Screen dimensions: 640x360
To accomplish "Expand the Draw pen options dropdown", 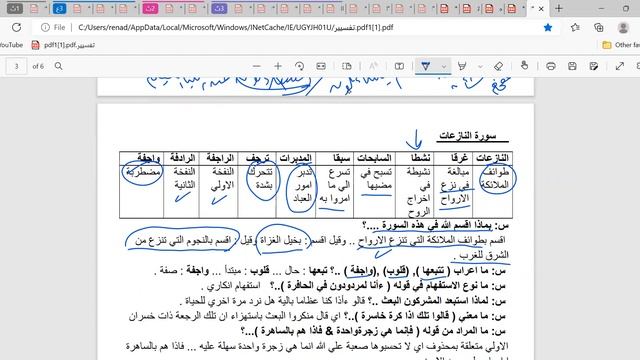I will [444, 66].
